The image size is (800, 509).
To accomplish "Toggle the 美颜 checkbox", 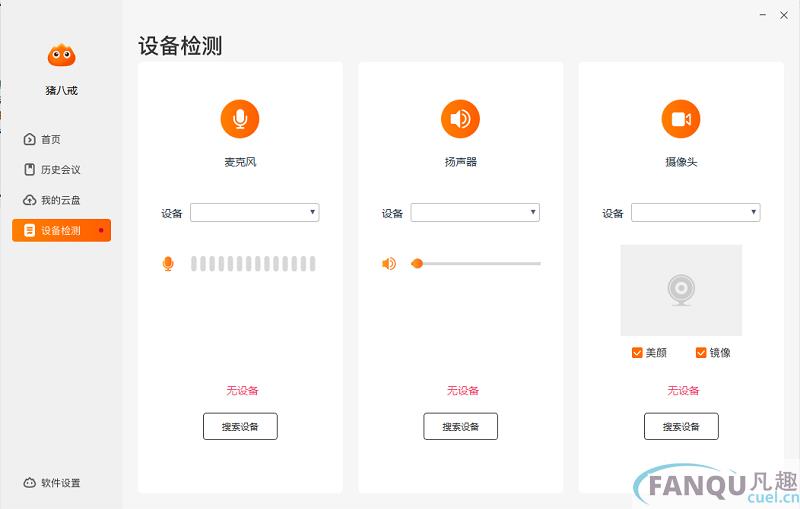I will [637, 352].
